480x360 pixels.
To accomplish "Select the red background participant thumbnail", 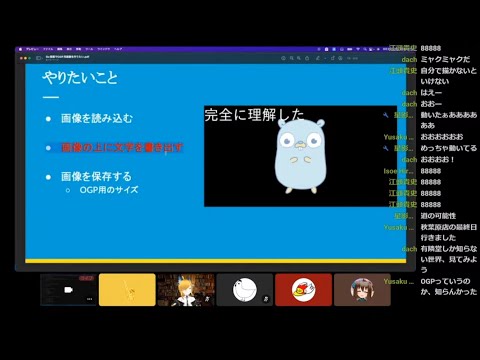I will coord(303,290).
